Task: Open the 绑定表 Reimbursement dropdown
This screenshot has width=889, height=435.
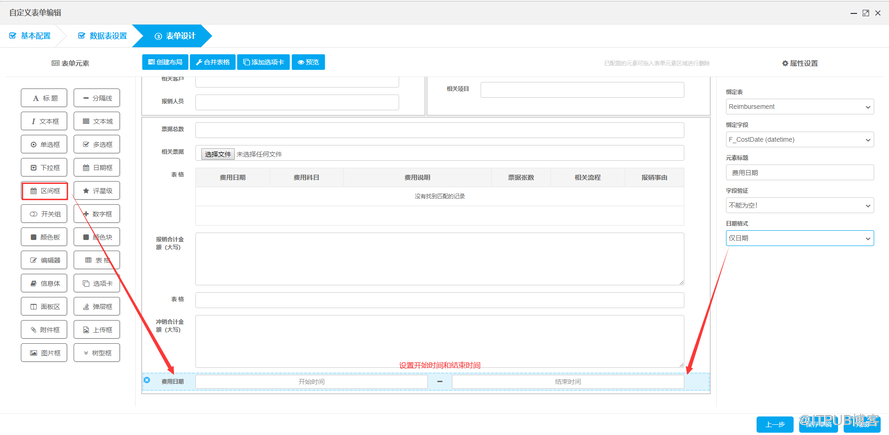Action: coord(799,106)
